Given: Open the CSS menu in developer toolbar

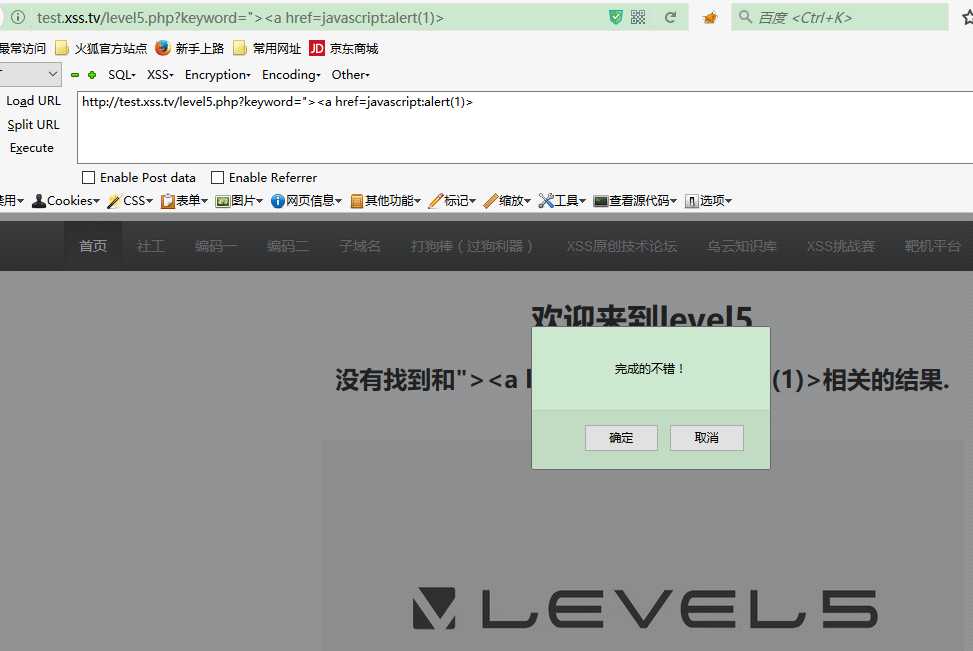Looking at the screenshot, I should [130, 200].
